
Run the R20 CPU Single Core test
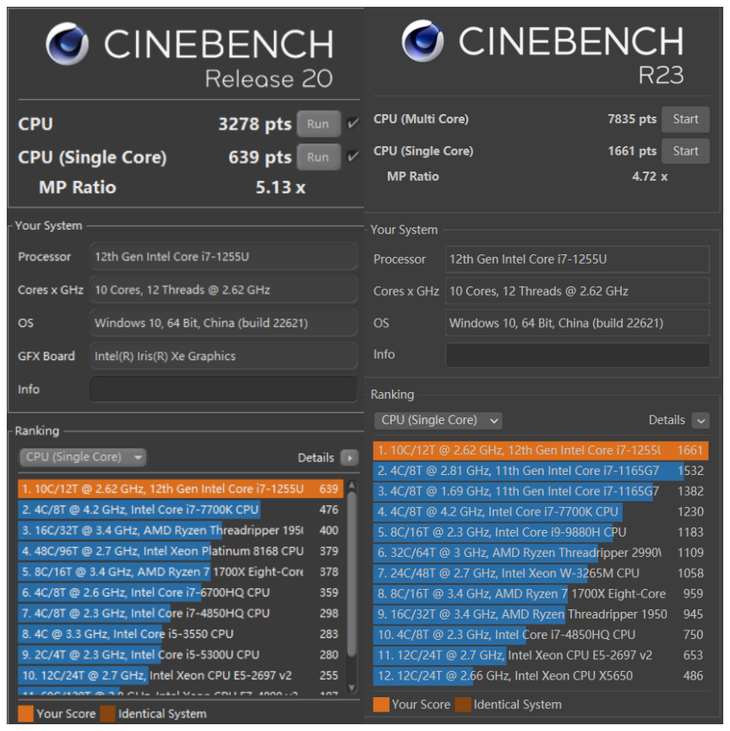[x=318, y=157]
